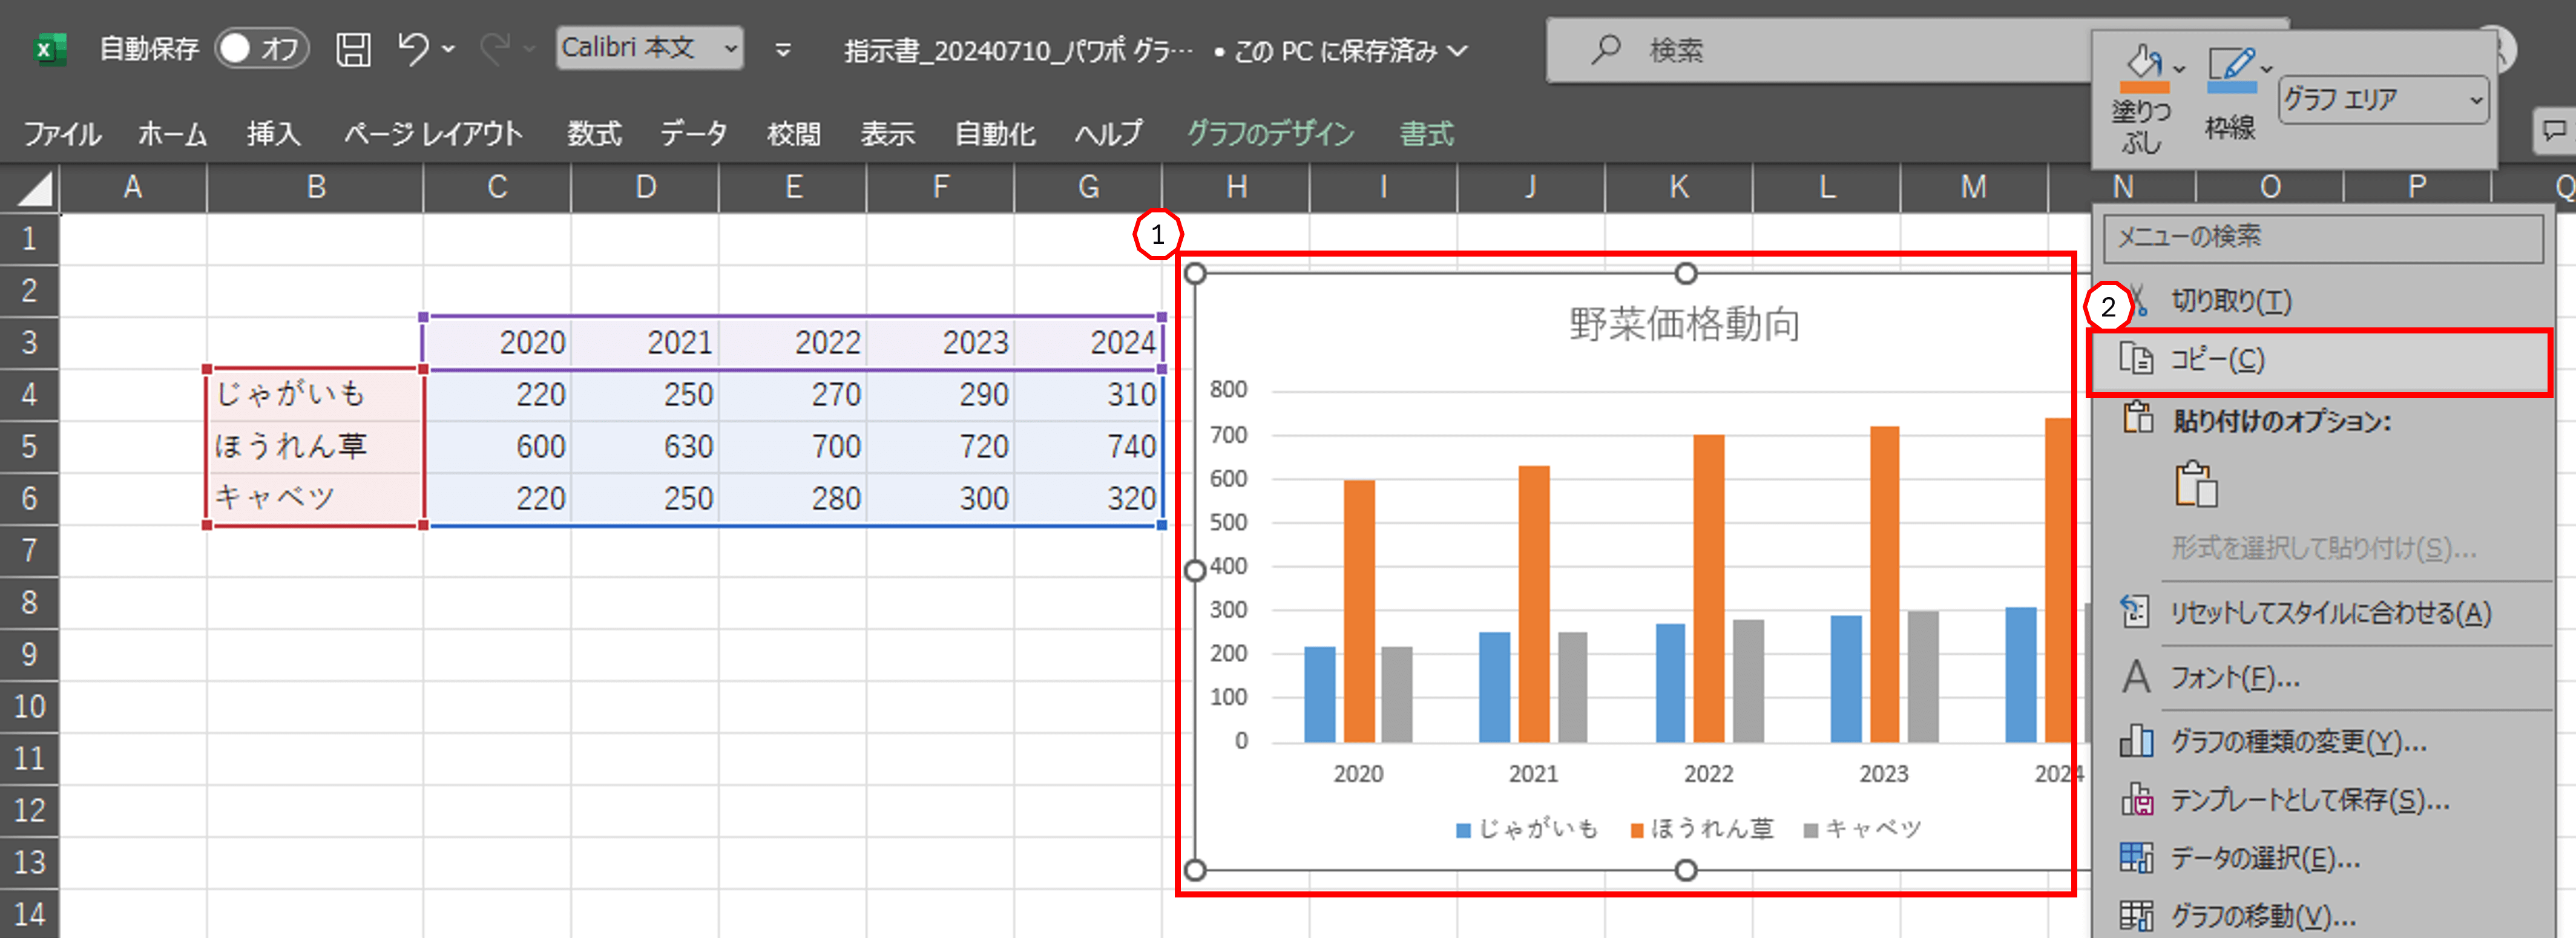Select cell C3 containing 2020

pyautogui.click(x=497, y=342)
